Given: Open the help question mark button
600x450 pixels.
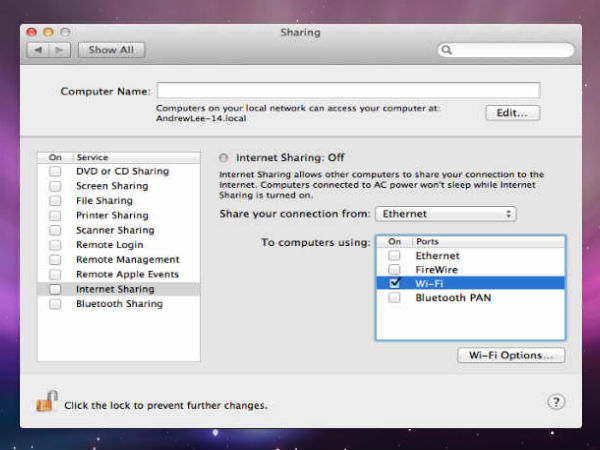Looking at the screenshot, I should coord(556,402).
